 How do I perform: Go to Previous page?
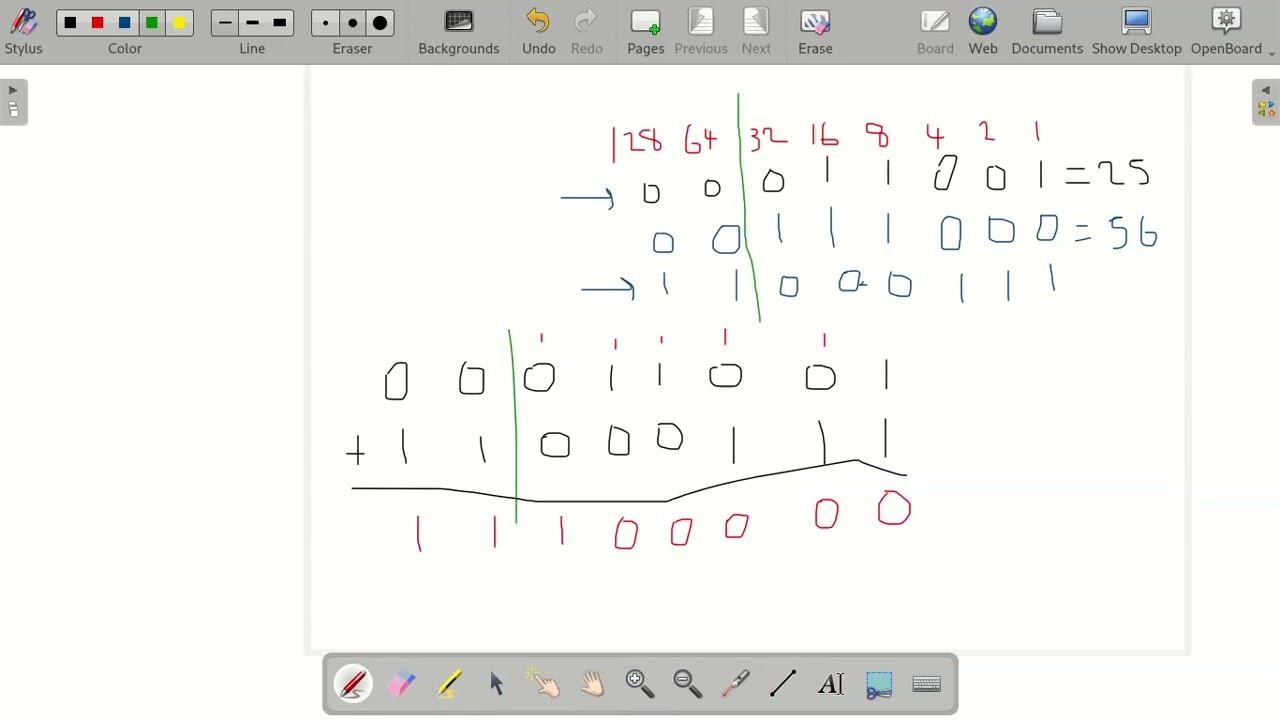click(701, 32)
